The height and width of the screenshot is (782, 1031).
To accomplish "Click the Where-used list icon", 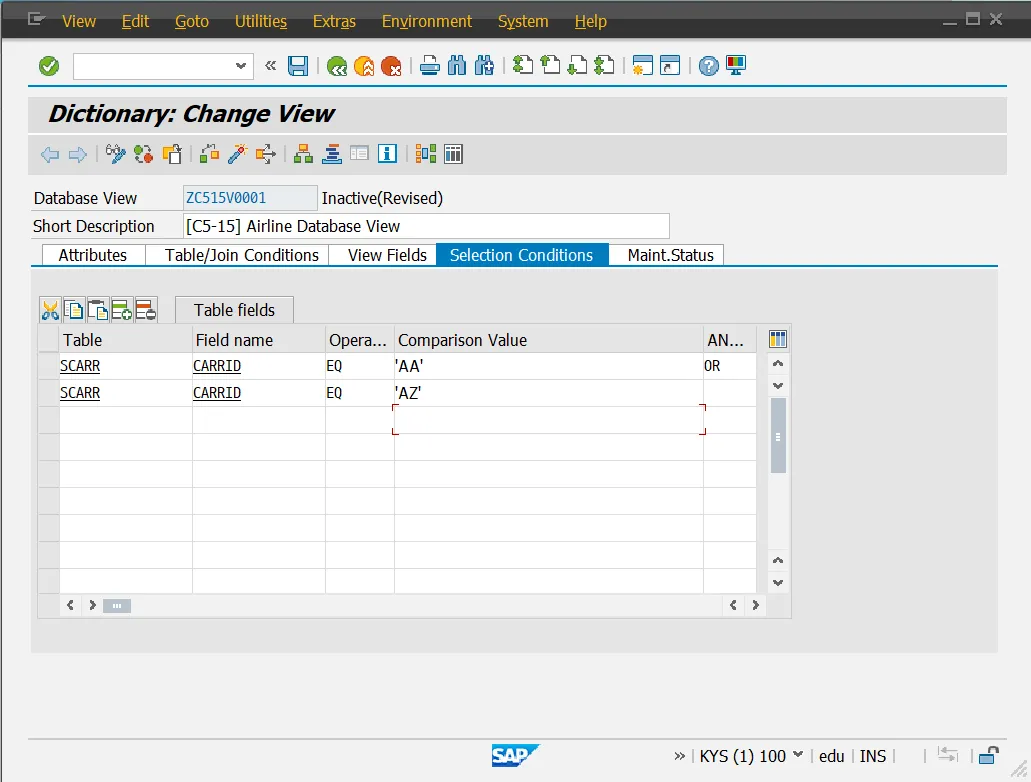I will [x=265, y=154].
